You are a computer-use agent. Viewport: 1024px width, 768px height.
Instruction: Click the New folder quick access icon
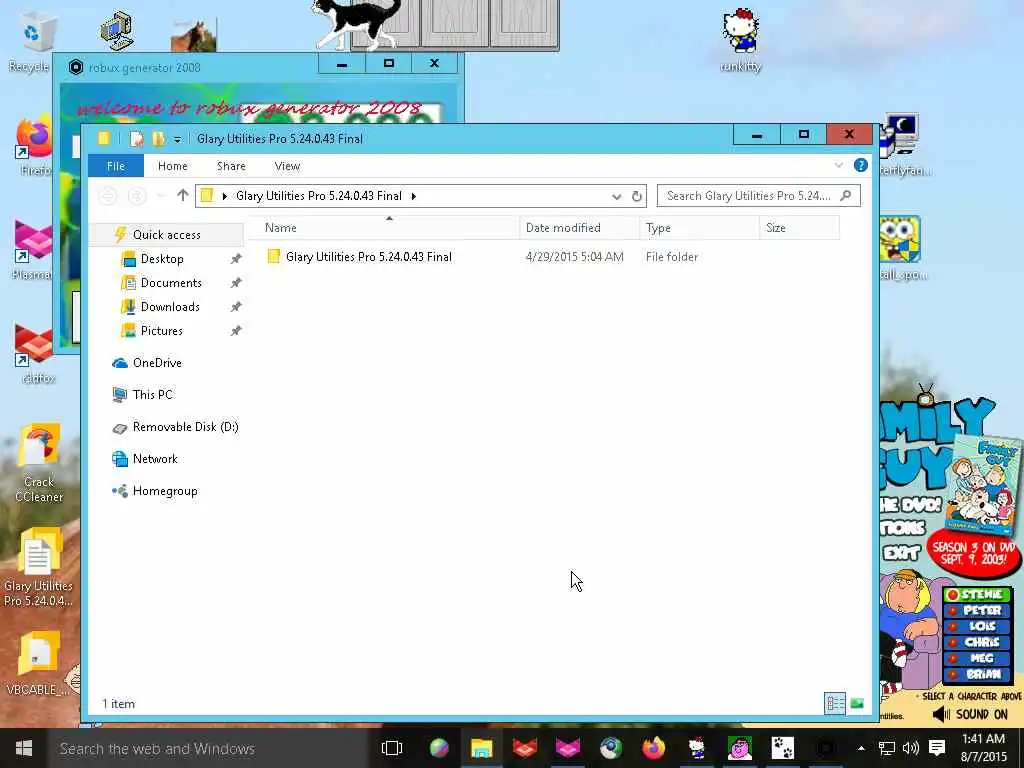click(158, 138)
